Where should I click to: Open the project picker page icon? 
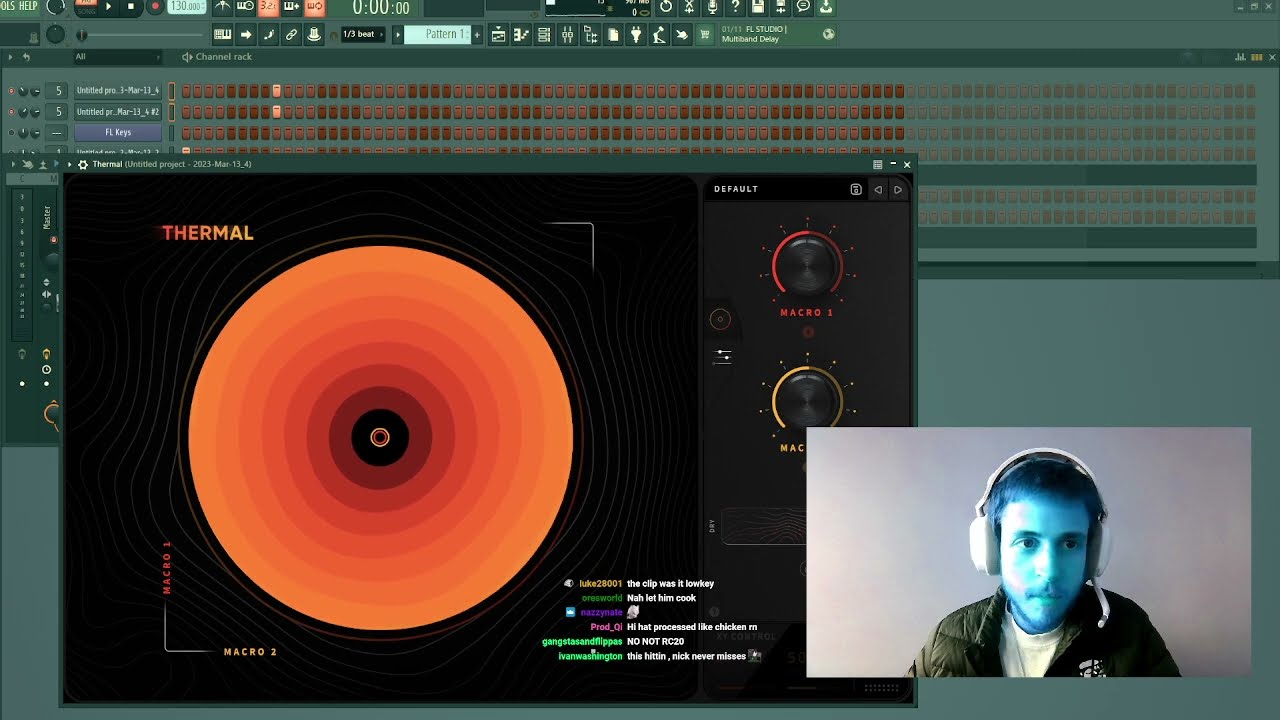click(x=613, y=34)
